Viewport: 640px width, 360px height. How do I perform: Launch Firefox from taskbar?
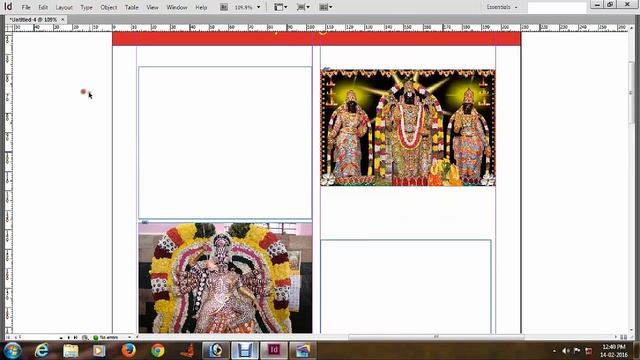tap(128, 350)
